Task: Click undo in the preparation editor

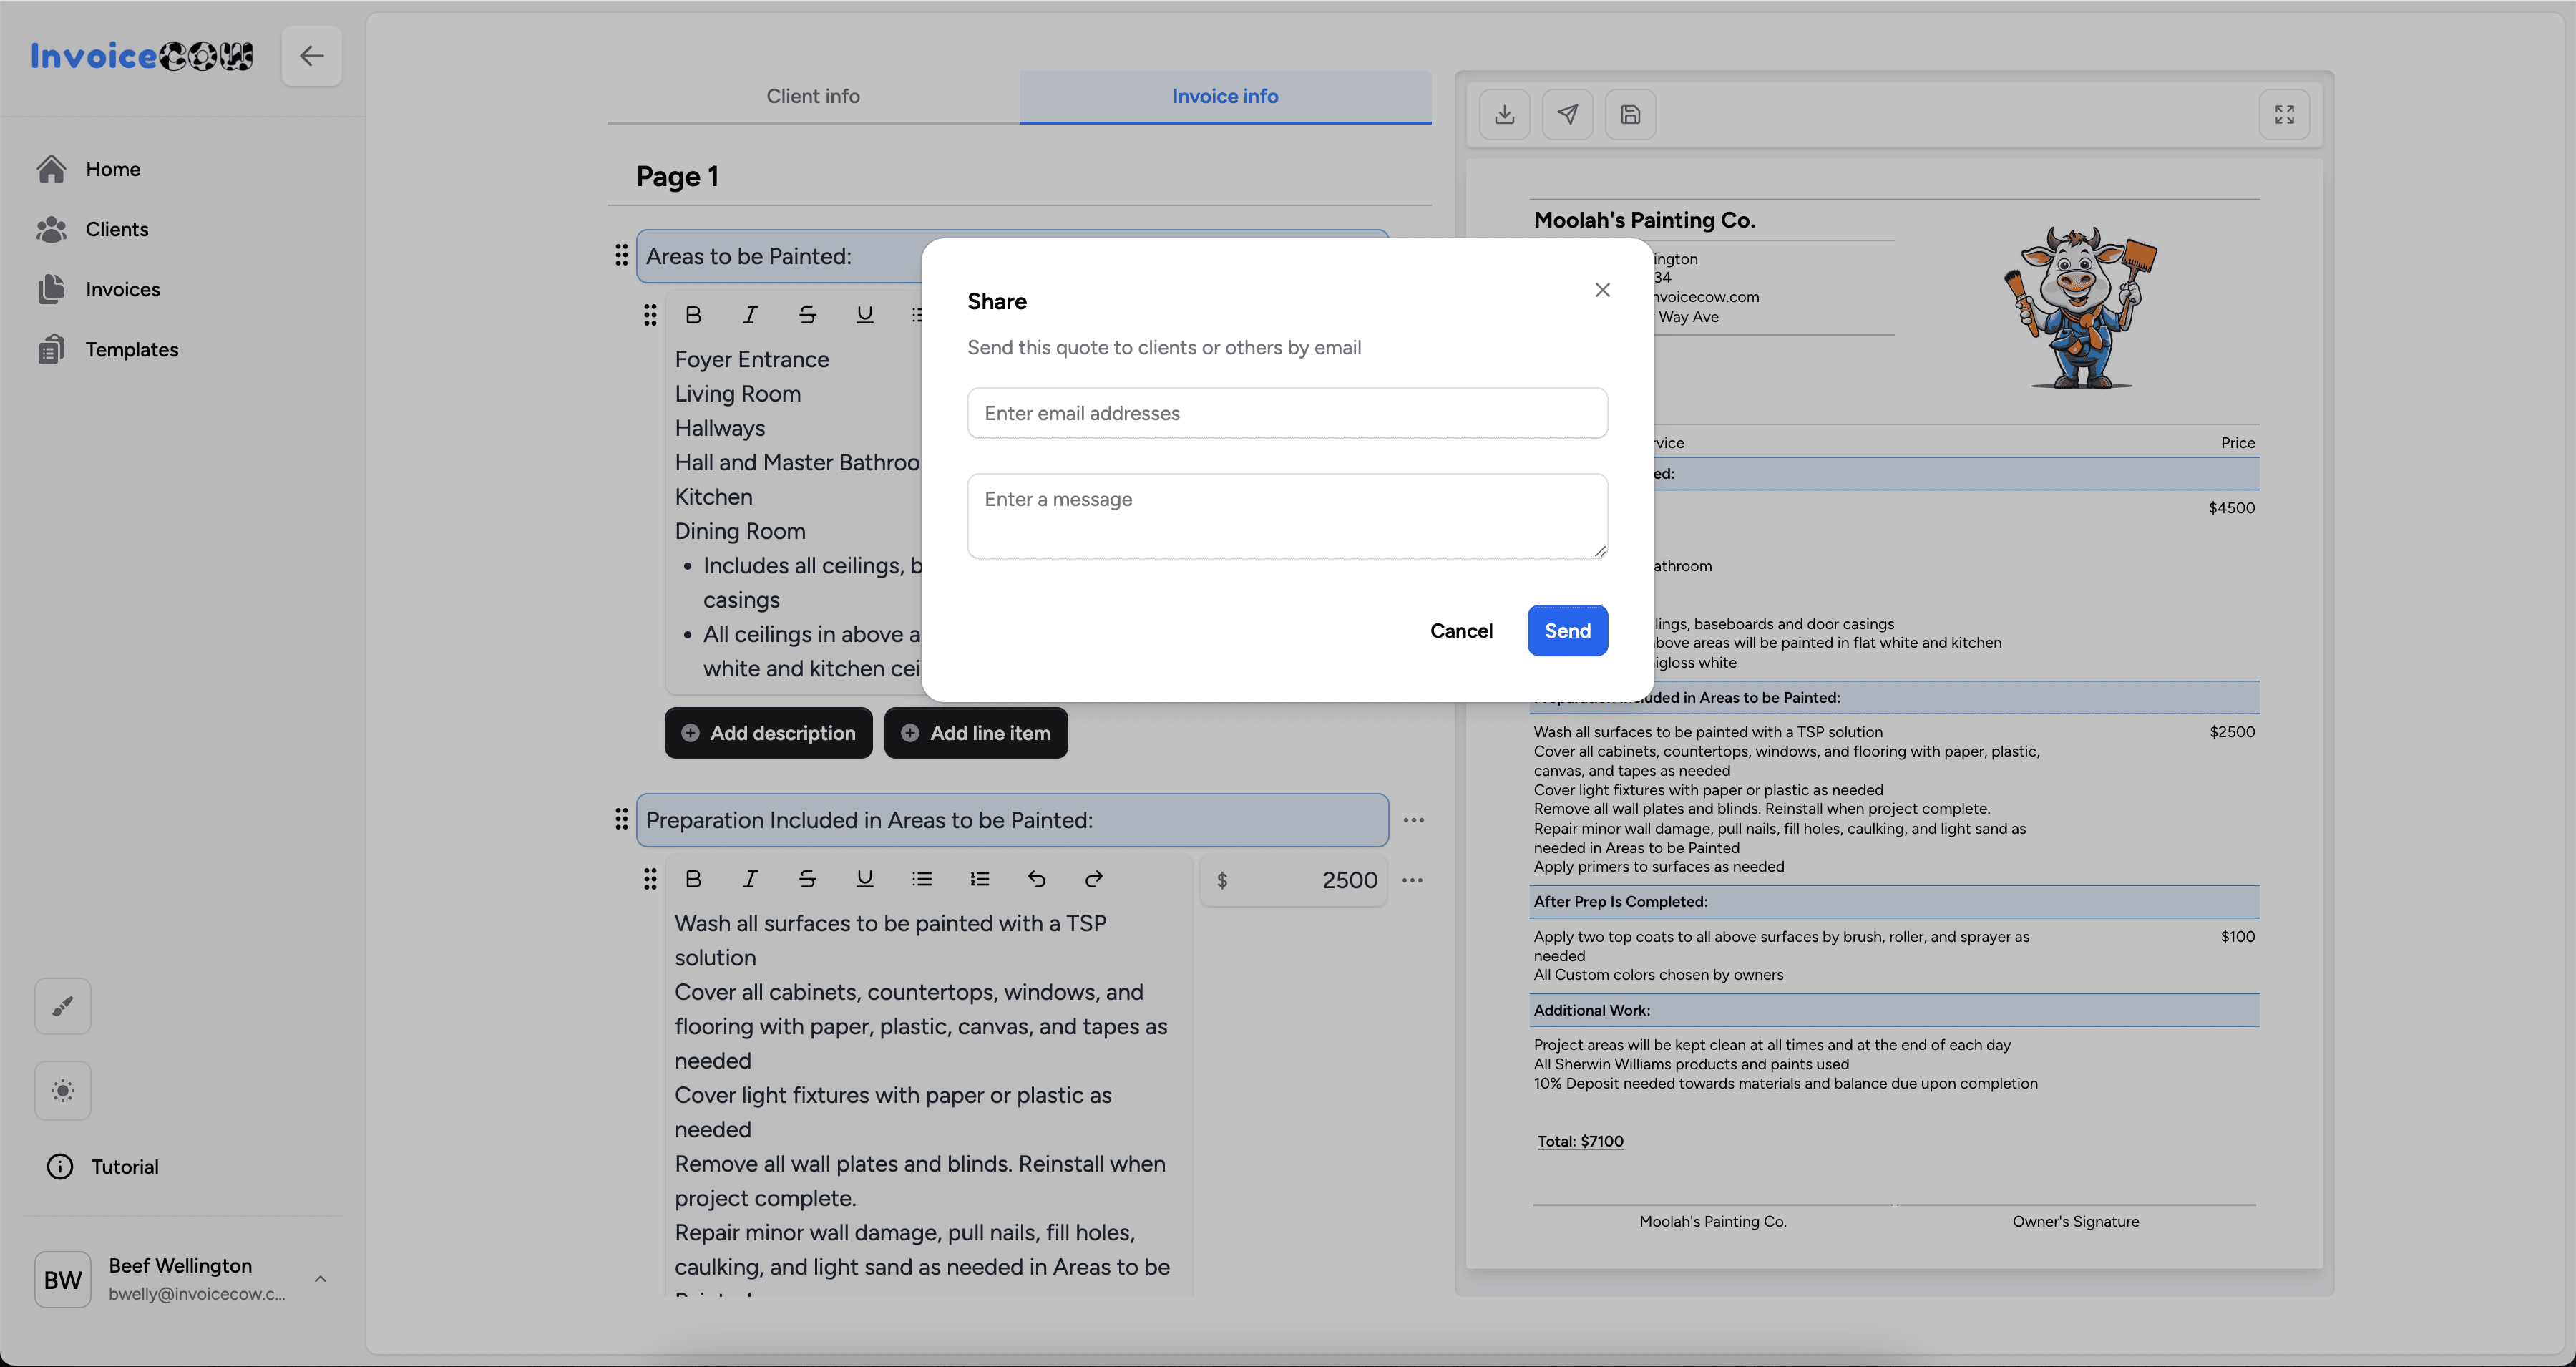Action: [1036, 879]
